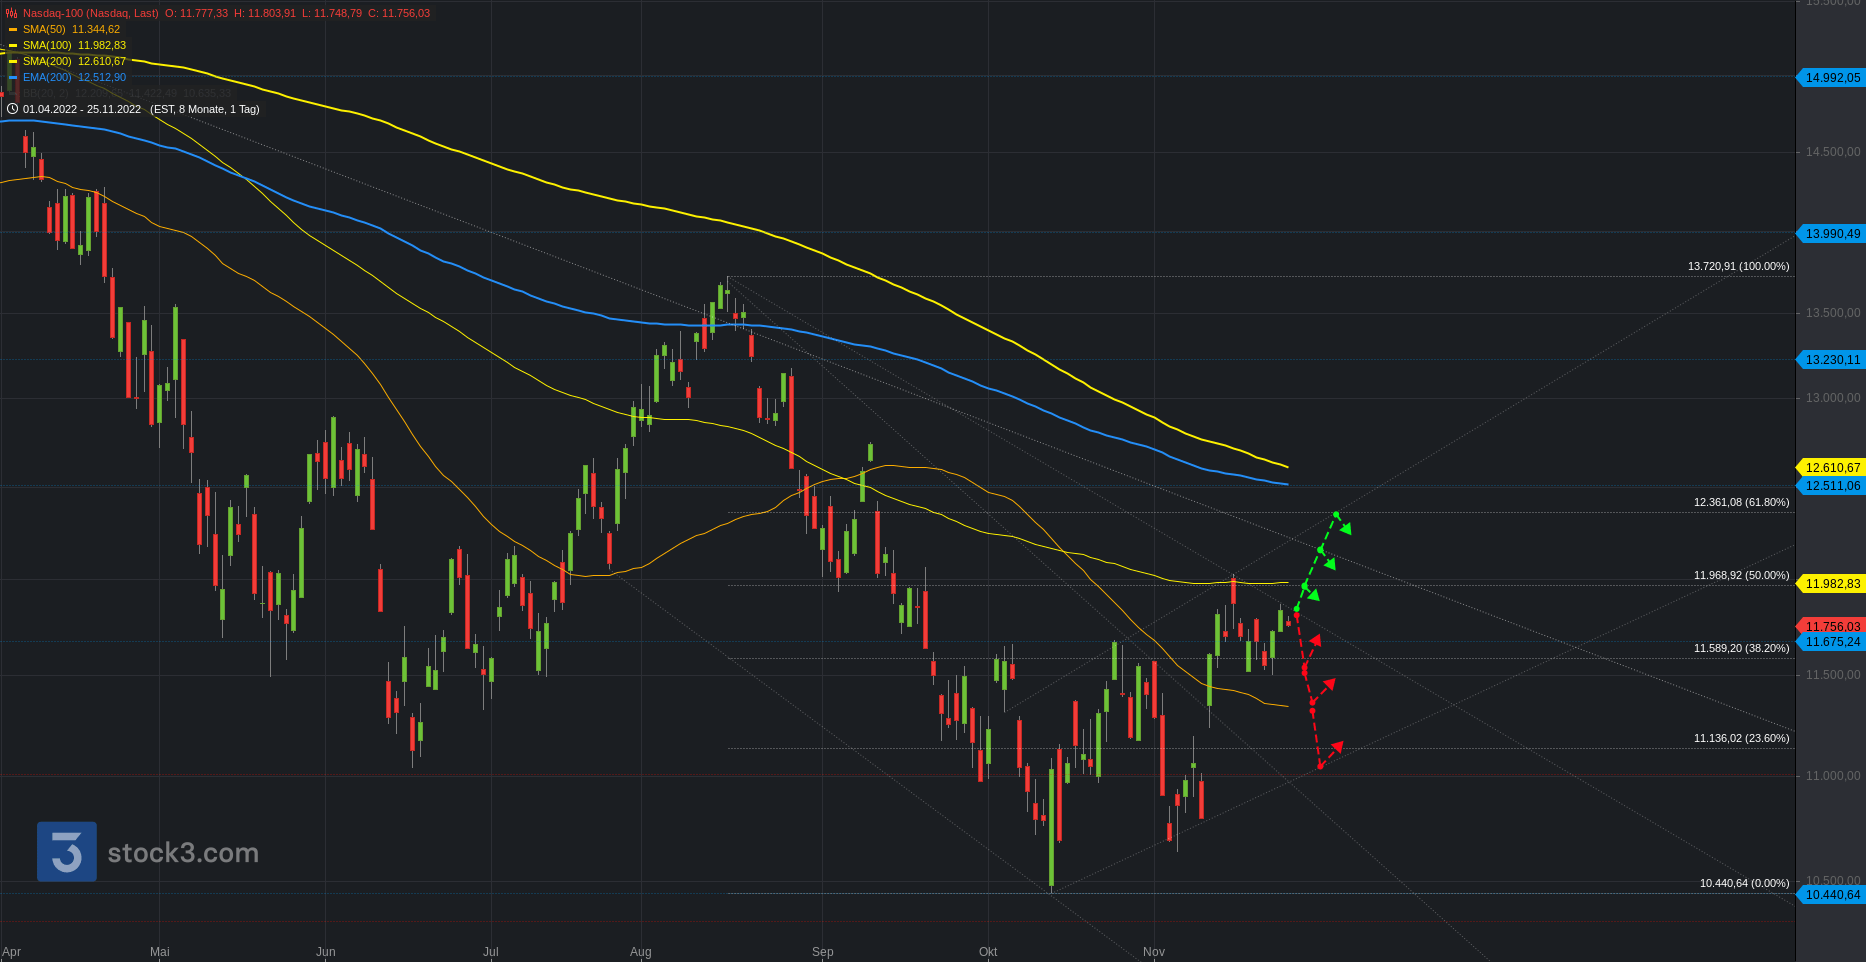Click the blue 11.675,24 price tag

(x=1832, y=641)
